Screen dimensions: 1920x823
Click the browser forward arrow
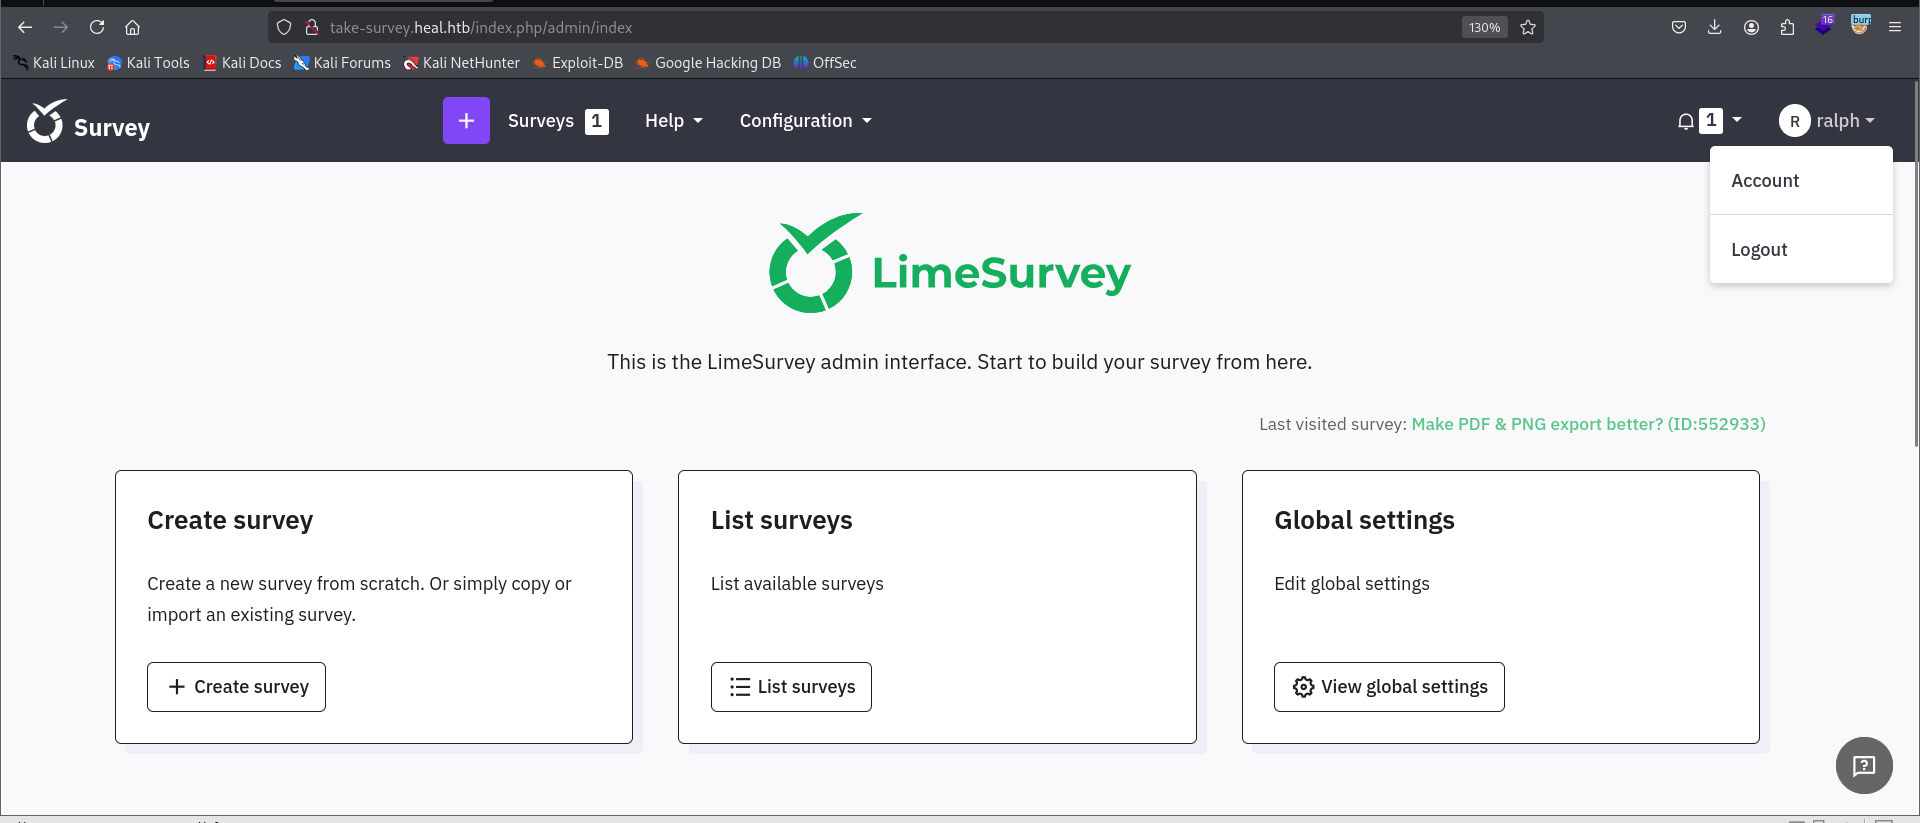[61, 27]
